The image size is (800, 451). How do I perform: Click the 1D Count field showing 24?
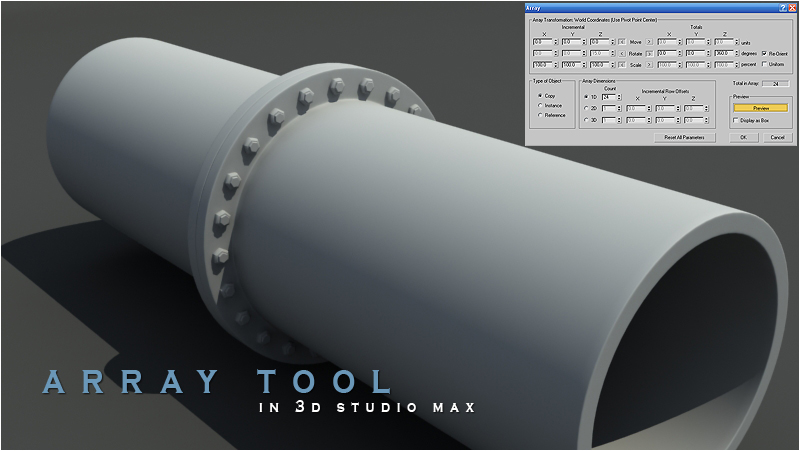(609, 97)
